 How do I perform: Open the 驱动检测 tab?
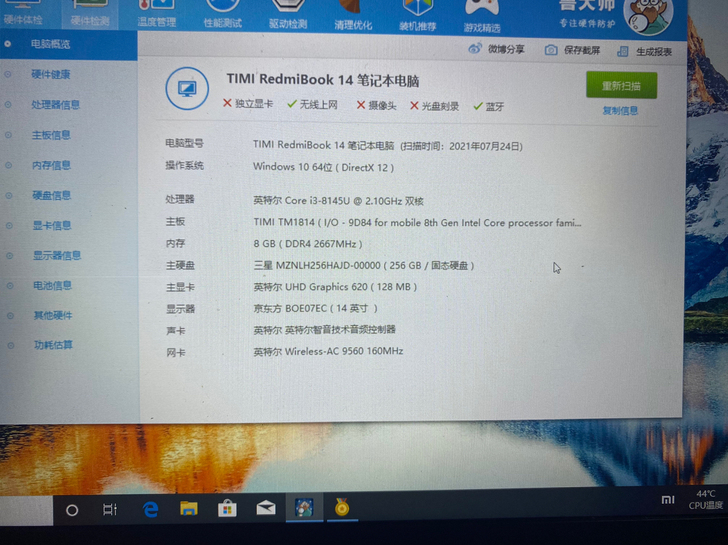(288, 16)
